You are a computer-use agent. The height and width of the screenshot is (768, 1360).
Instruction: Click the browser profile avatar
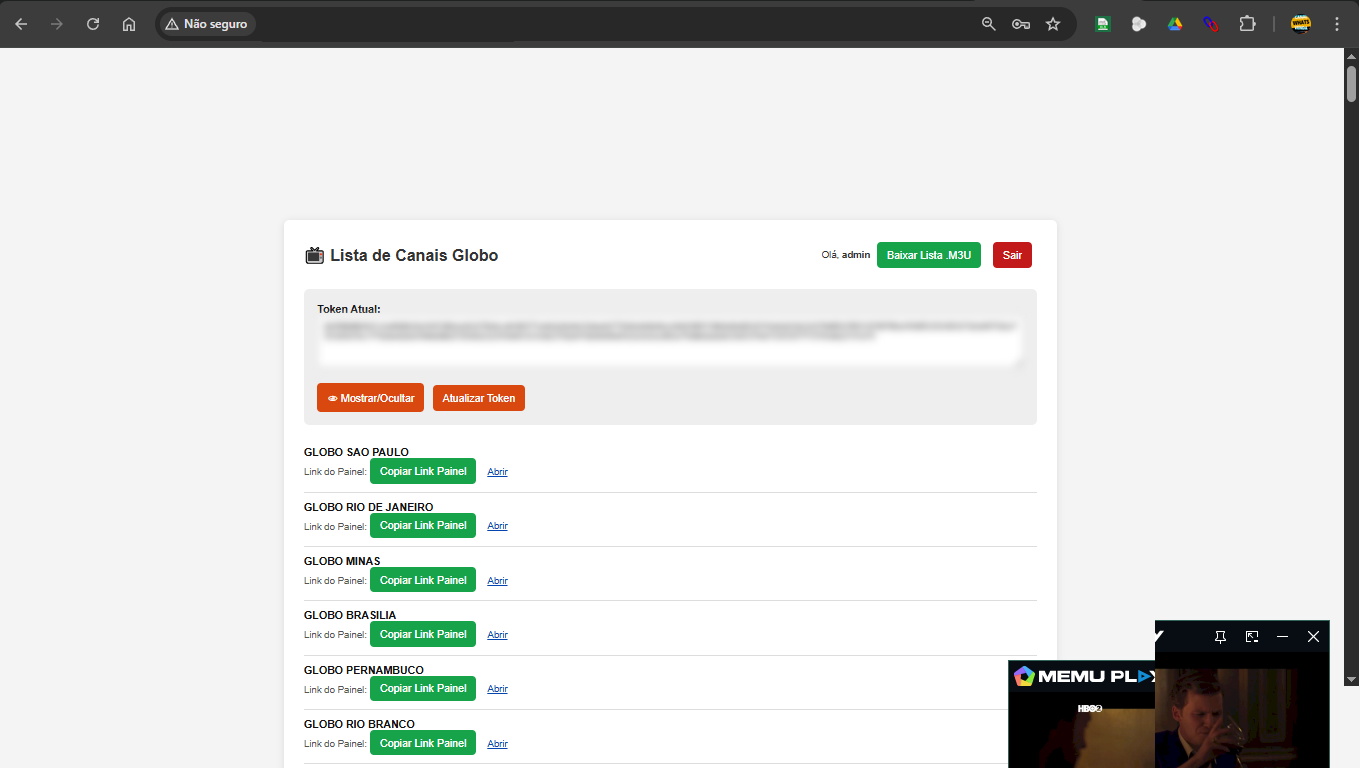(1301, 23)
